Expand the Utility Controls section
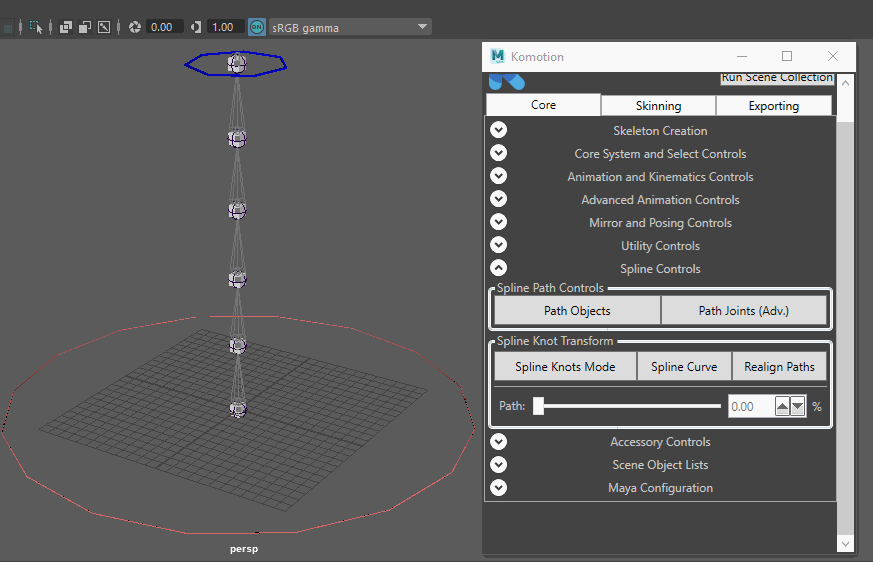The width and height of the screenshot is (873, 562). [x=498, y=245]
